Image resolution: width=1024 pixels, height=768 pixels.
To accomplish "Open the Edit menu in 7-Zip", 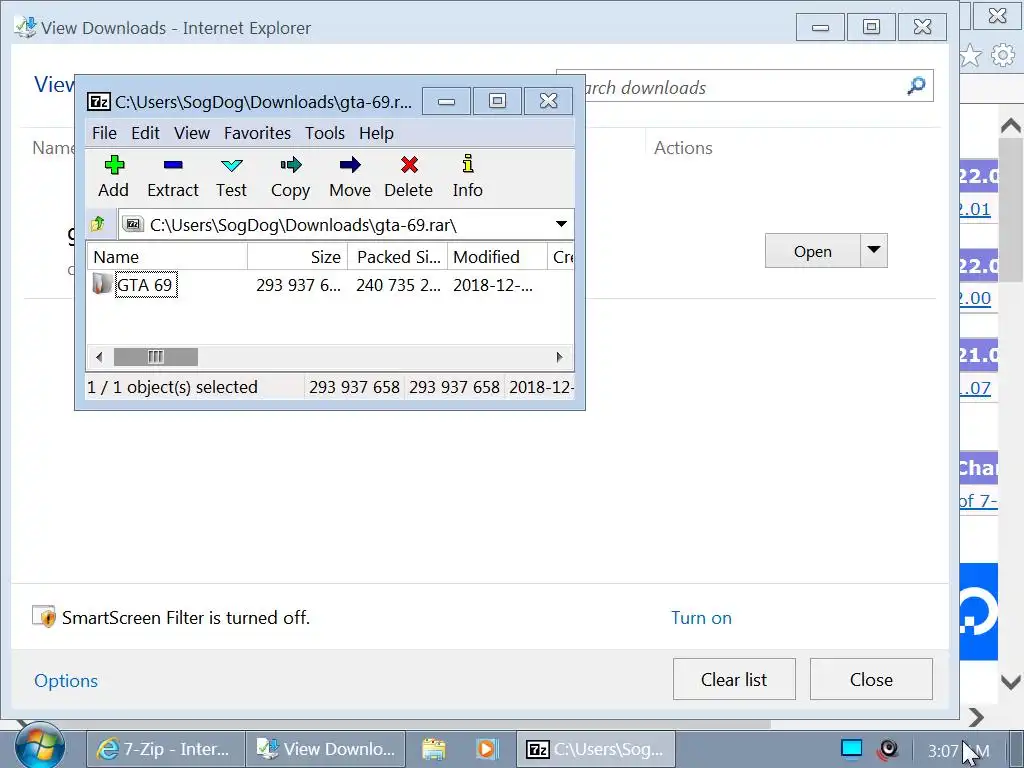I will pyautogui.click(x=145, y=133).
